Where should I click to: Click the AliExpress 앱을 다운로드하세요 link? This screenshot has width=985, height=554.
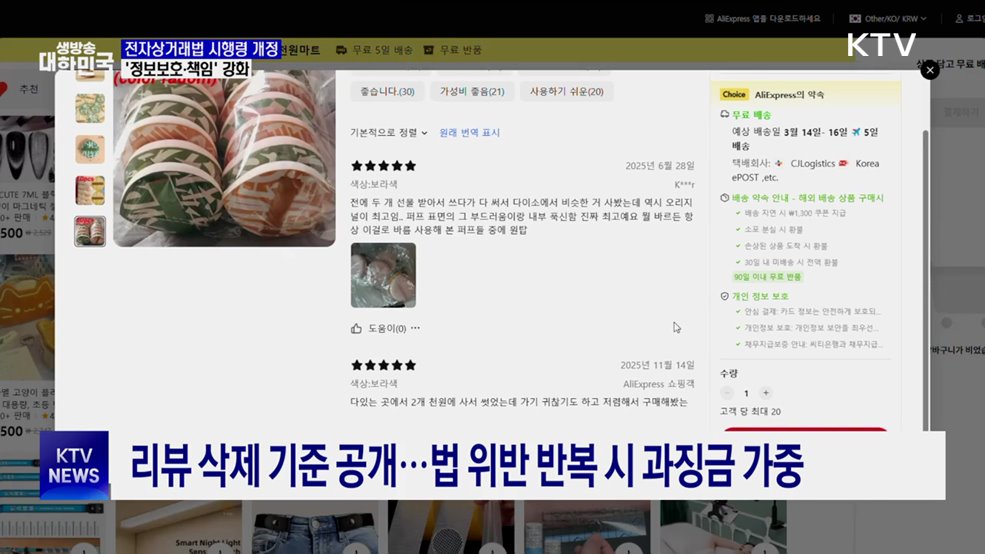coord(768,19)
